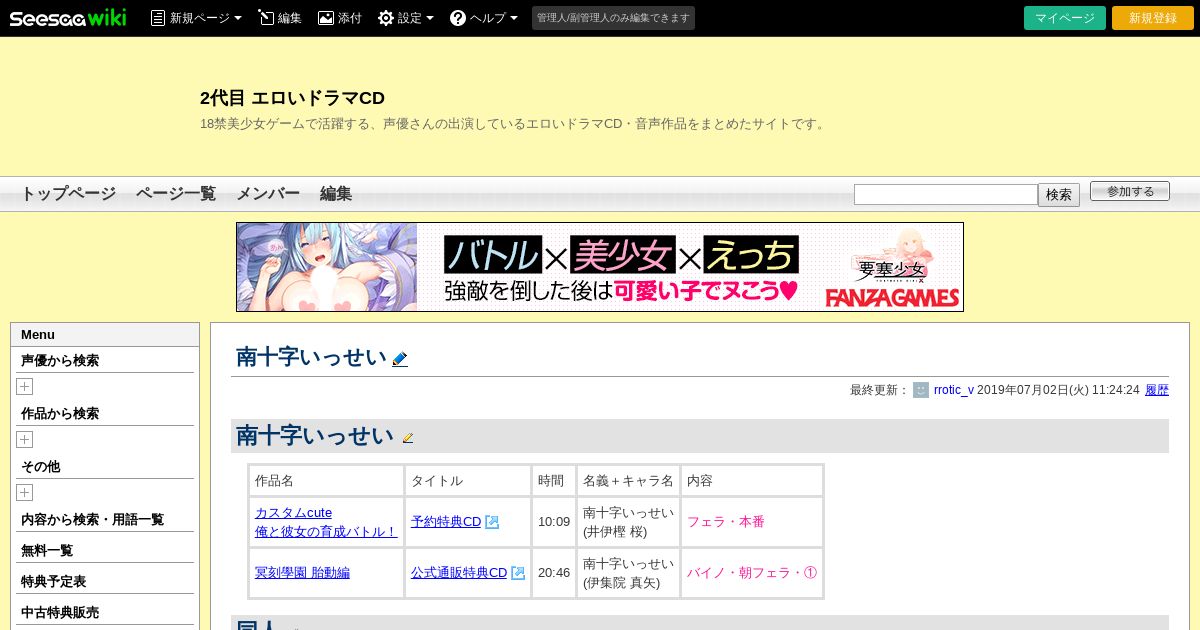The image size is (1200, 630).
Task: Open the ヘルプ help dropdown
Action: click(x=484, y=18)
